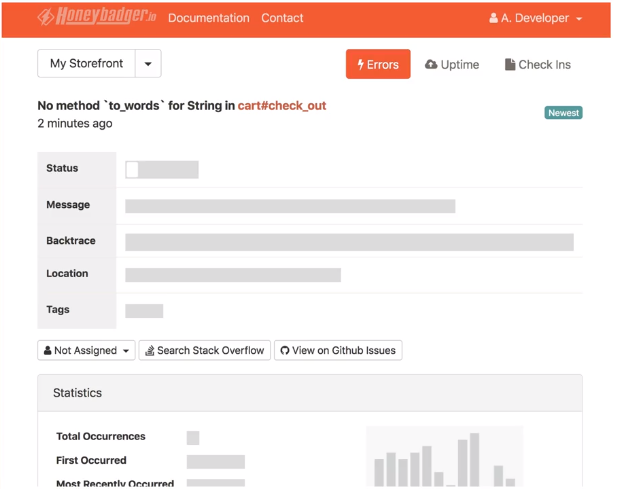
Task: Toggle the Status switch
Action: pos(162,169)
